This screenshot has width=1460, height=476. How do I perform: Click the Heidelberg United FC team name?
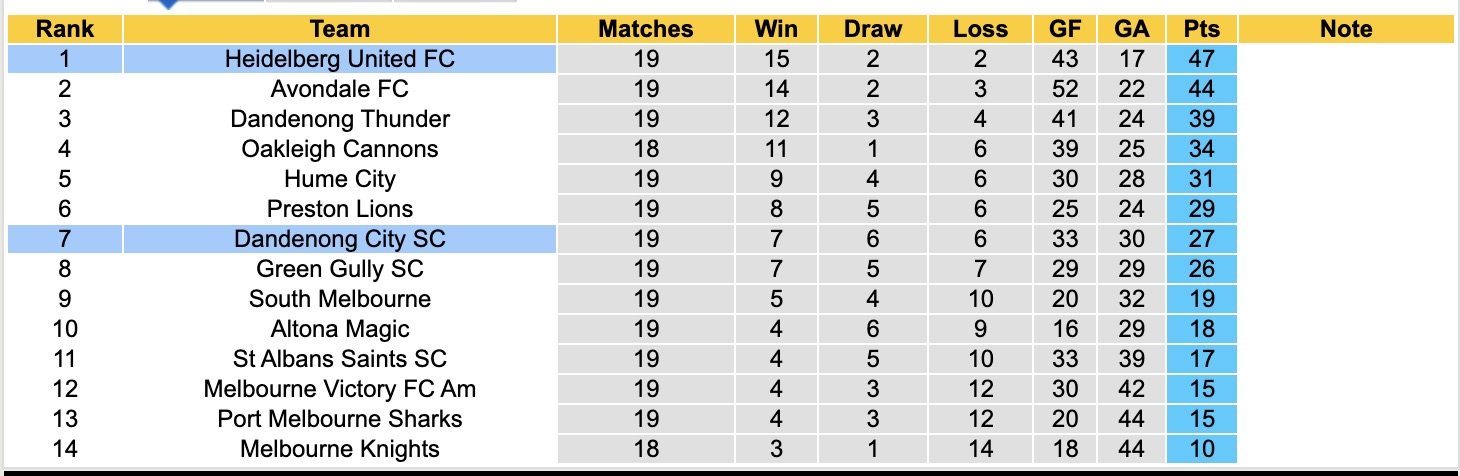(x=339, y=59)
